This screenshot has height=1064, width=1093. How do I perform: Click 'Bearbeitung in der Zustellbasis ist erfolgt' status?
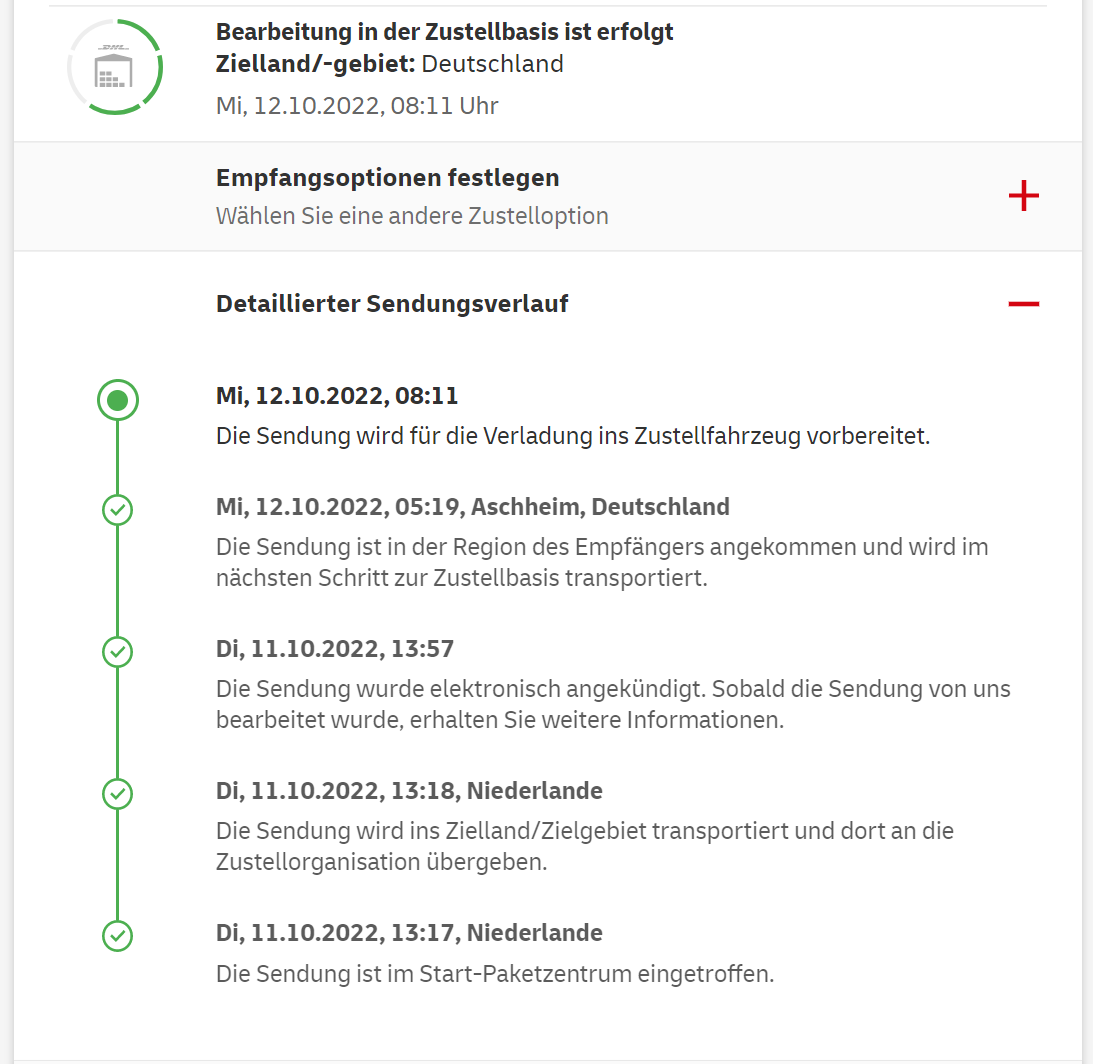(x=444, y=32)
